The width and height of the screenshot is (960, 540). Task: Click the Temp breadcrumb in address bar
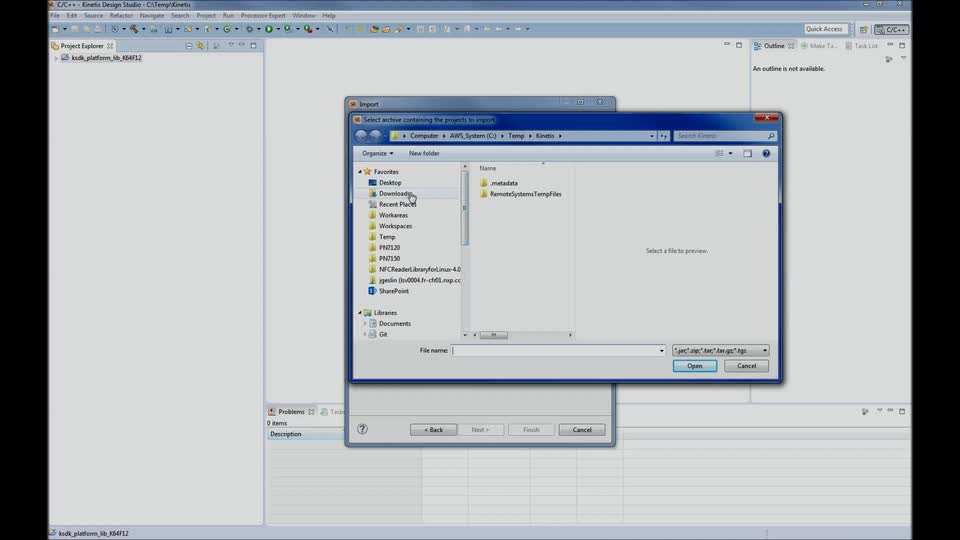point(516,136)
